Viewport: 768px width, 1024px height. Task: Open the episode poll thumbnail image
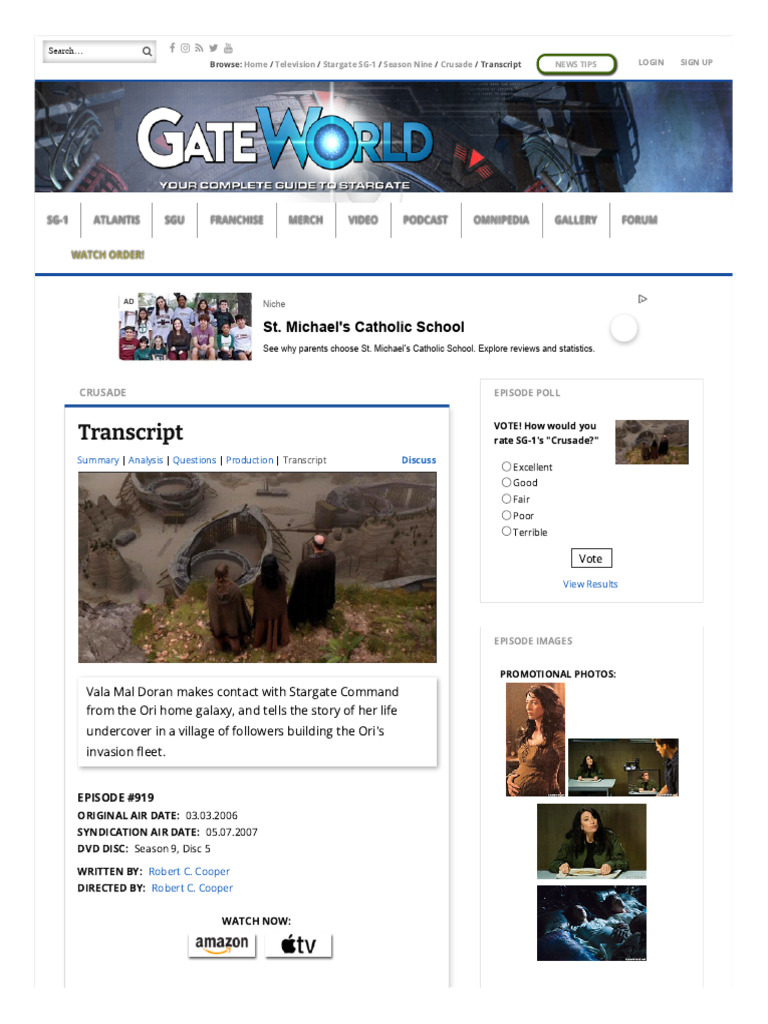[x=652, y=442]
